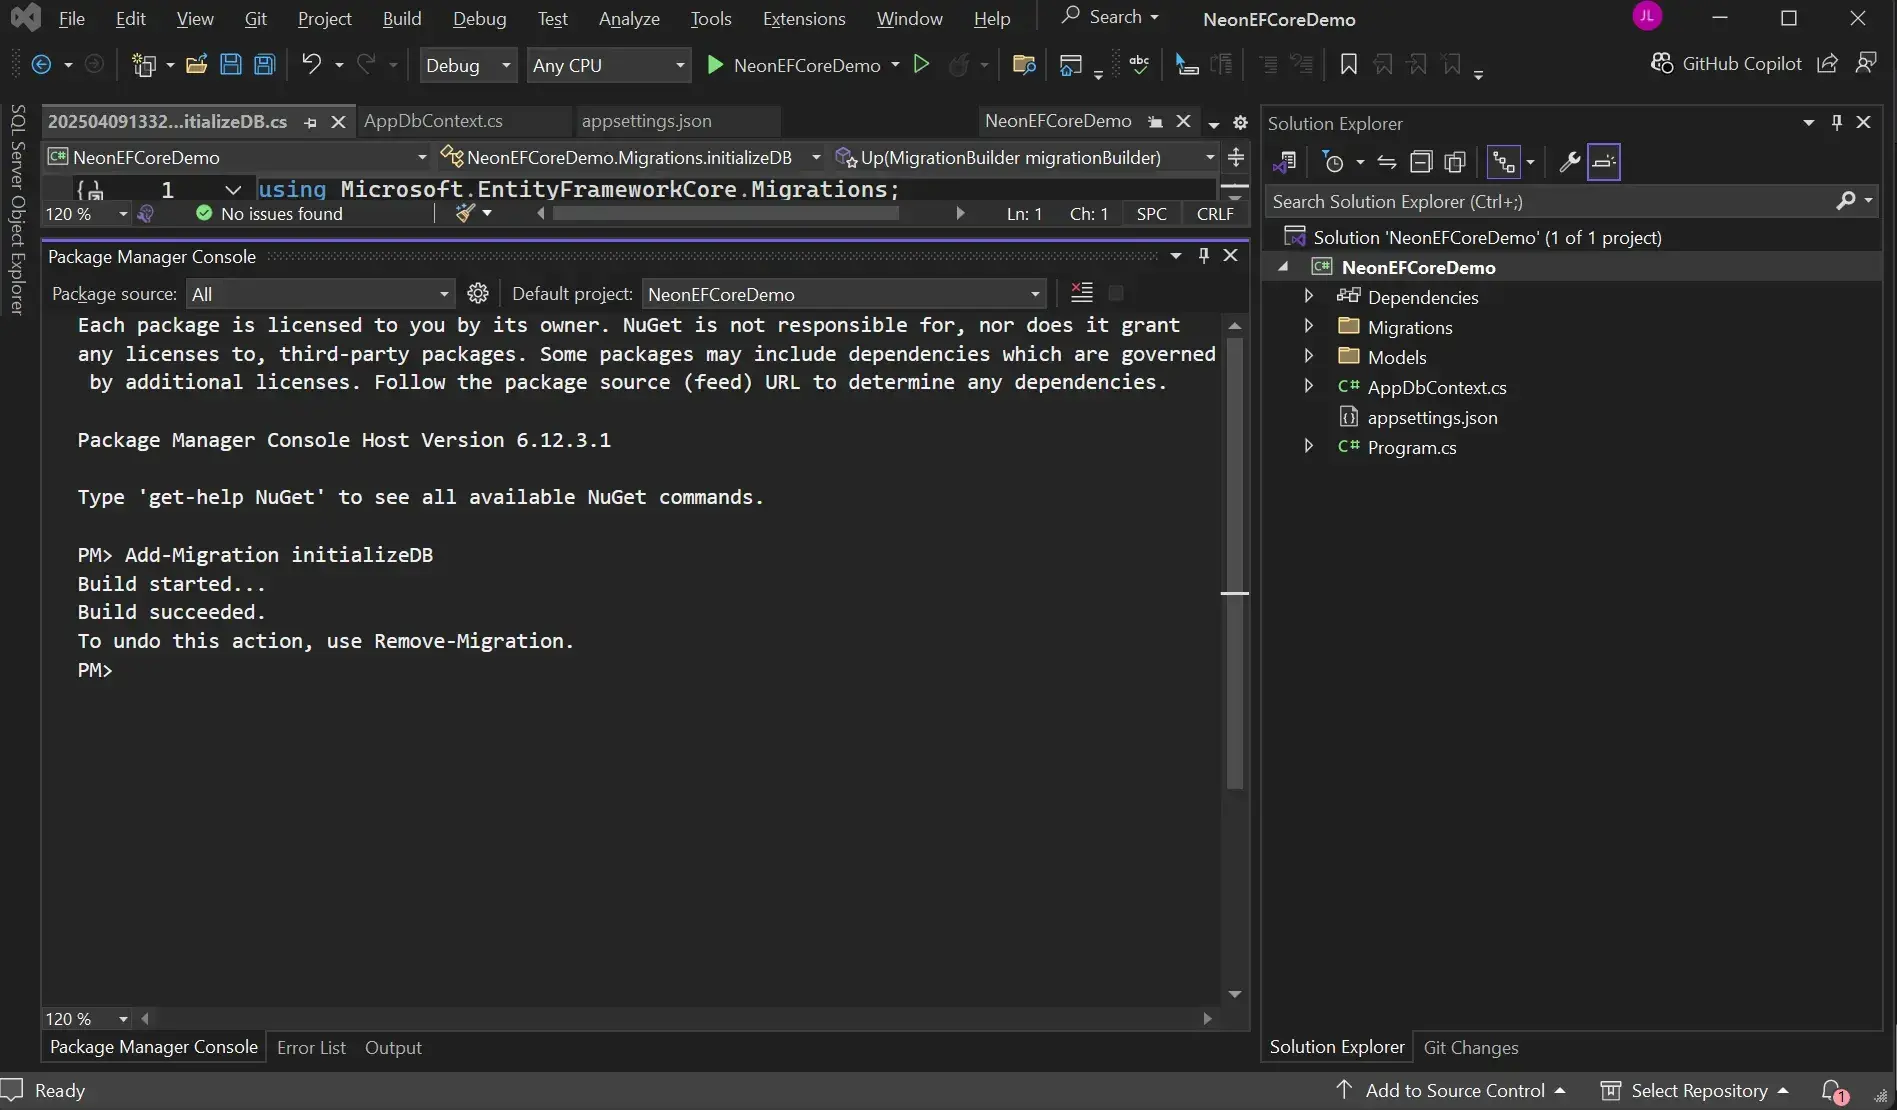Click the Navigate Backward arrow icon
The height and width of the screenshot is (1110, 1897).
pyautogui.click(x=41, y=65)
